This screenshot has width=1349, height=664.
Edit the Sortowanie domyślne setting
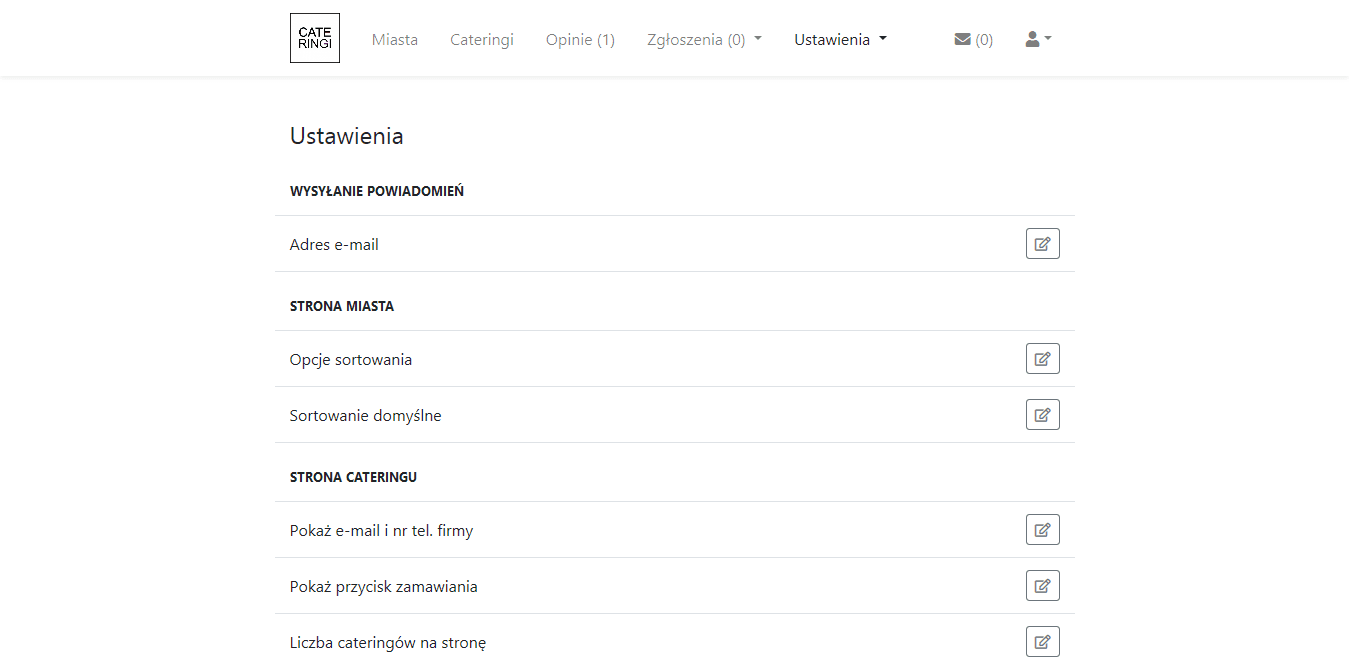pos(1042,415)
